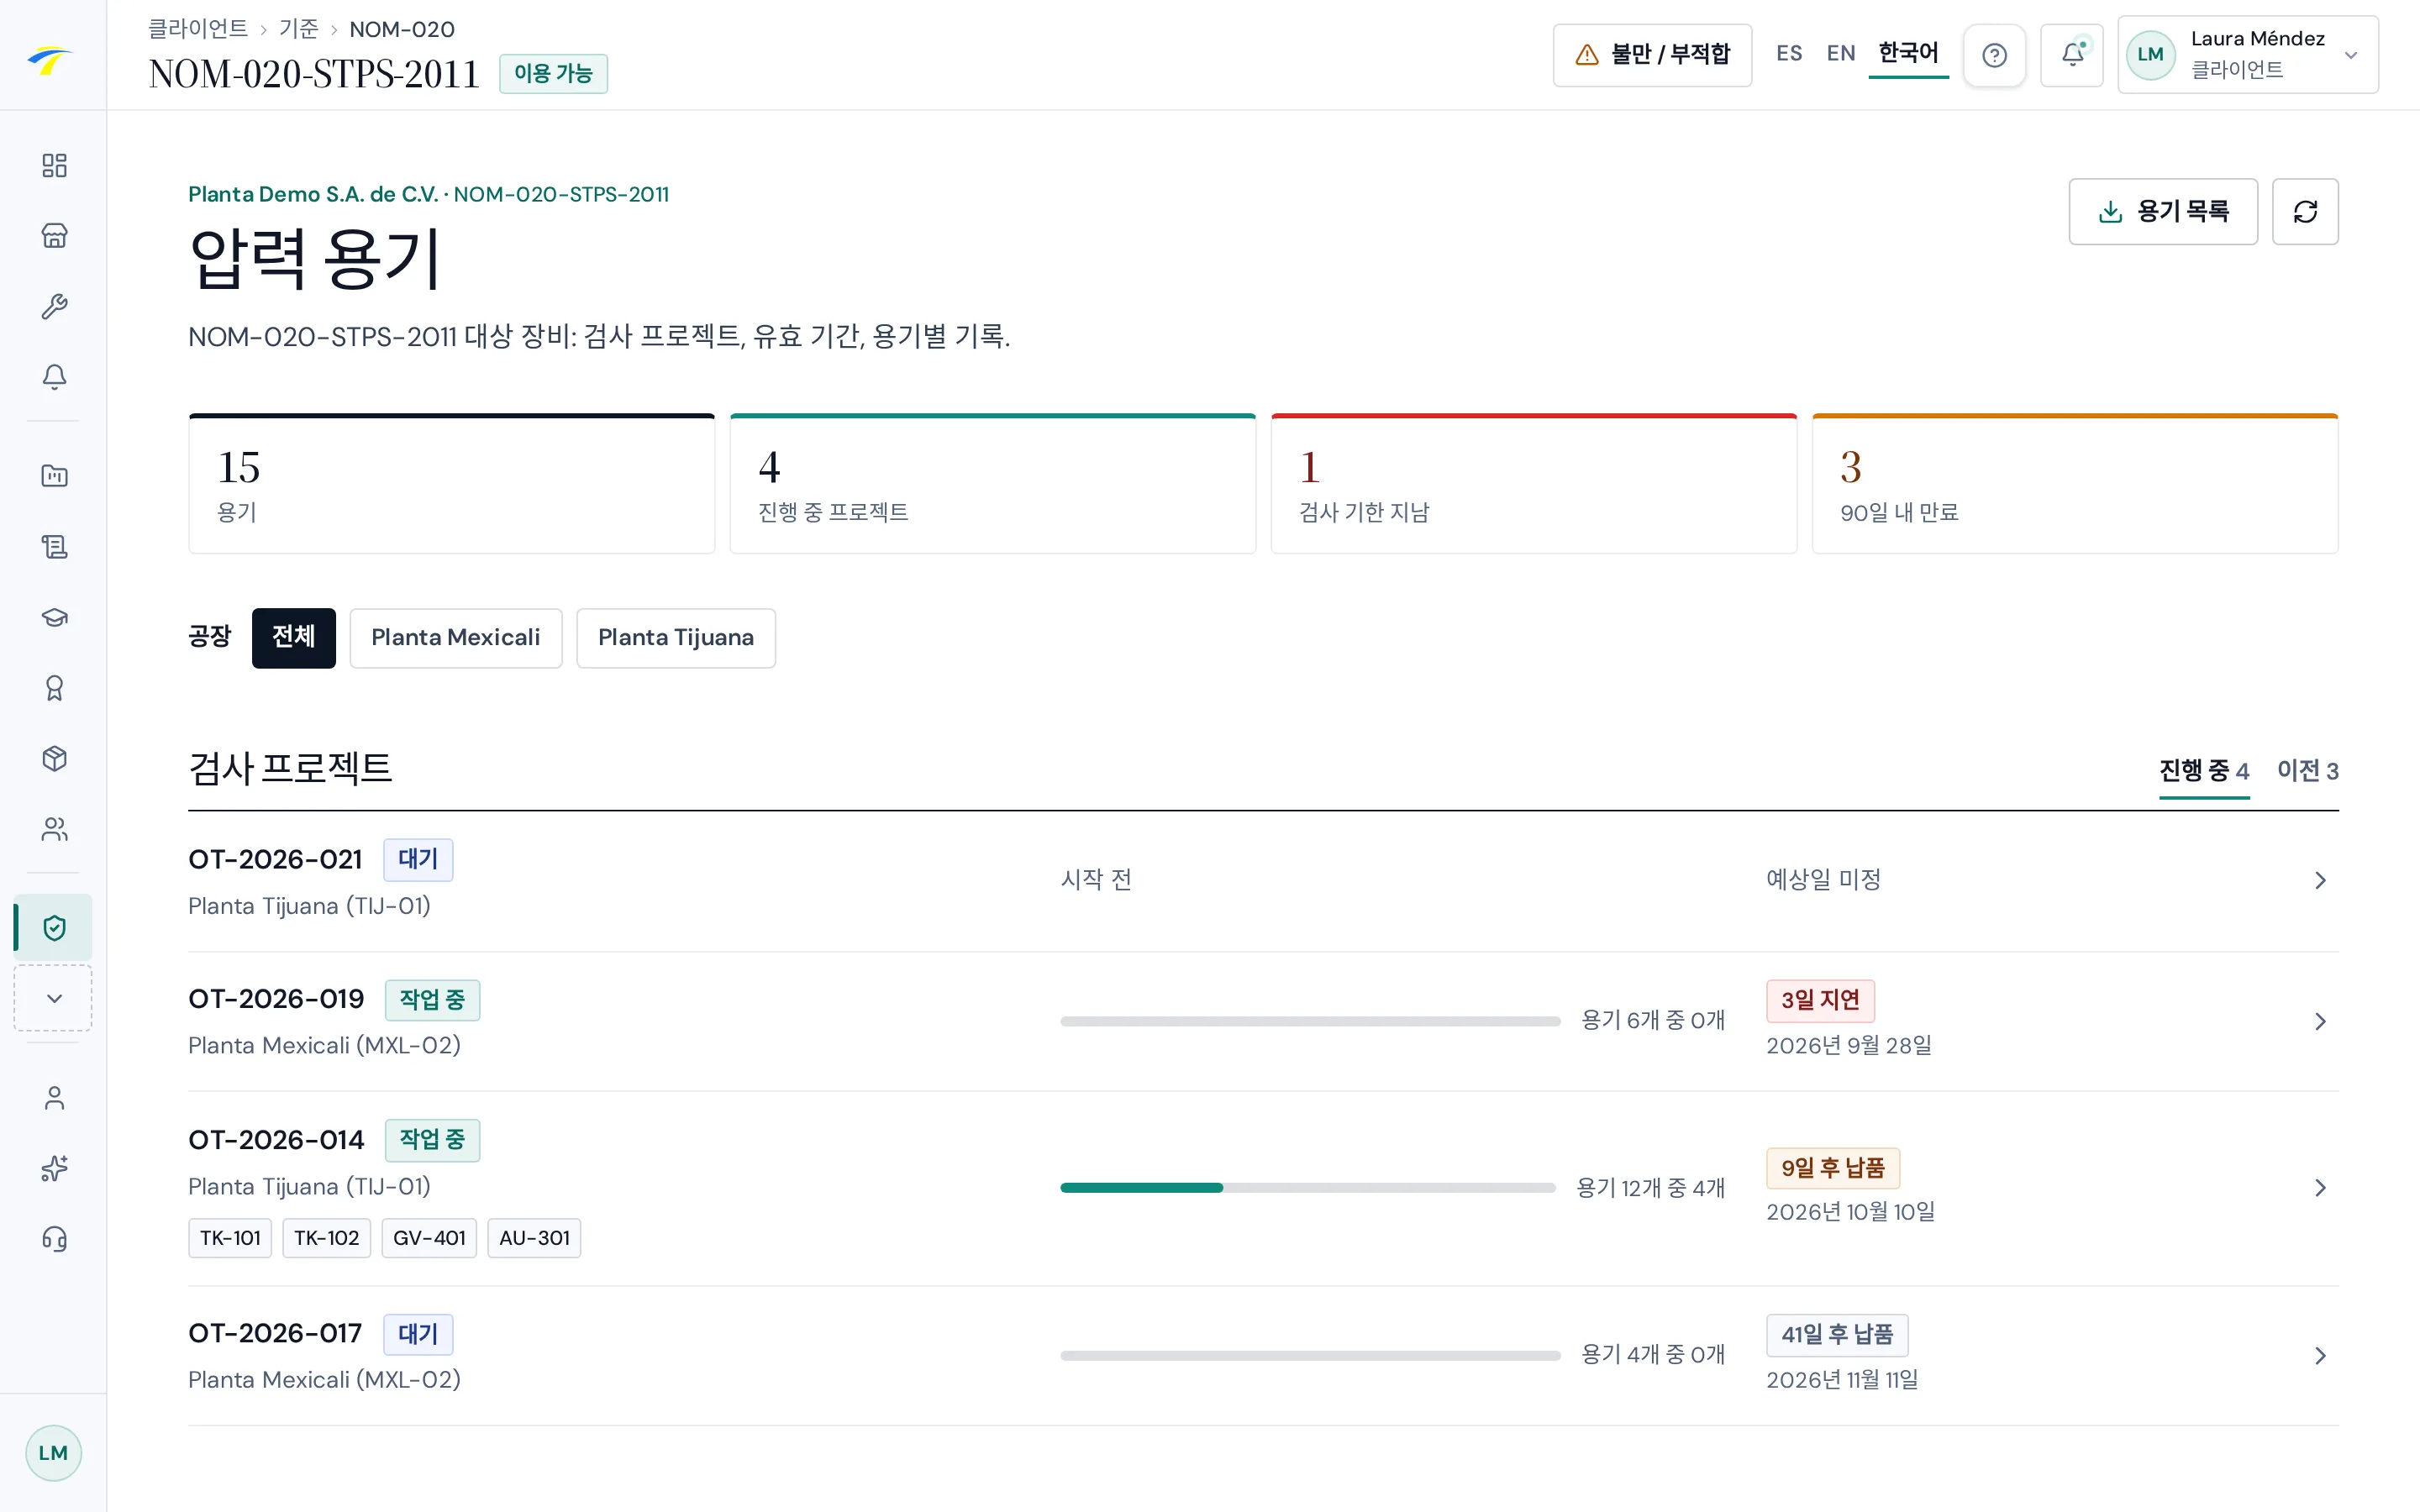Click OT-2026-014 progress bar
Viewport: 2420px width, 1512px height.
tap(1308, 1188)
